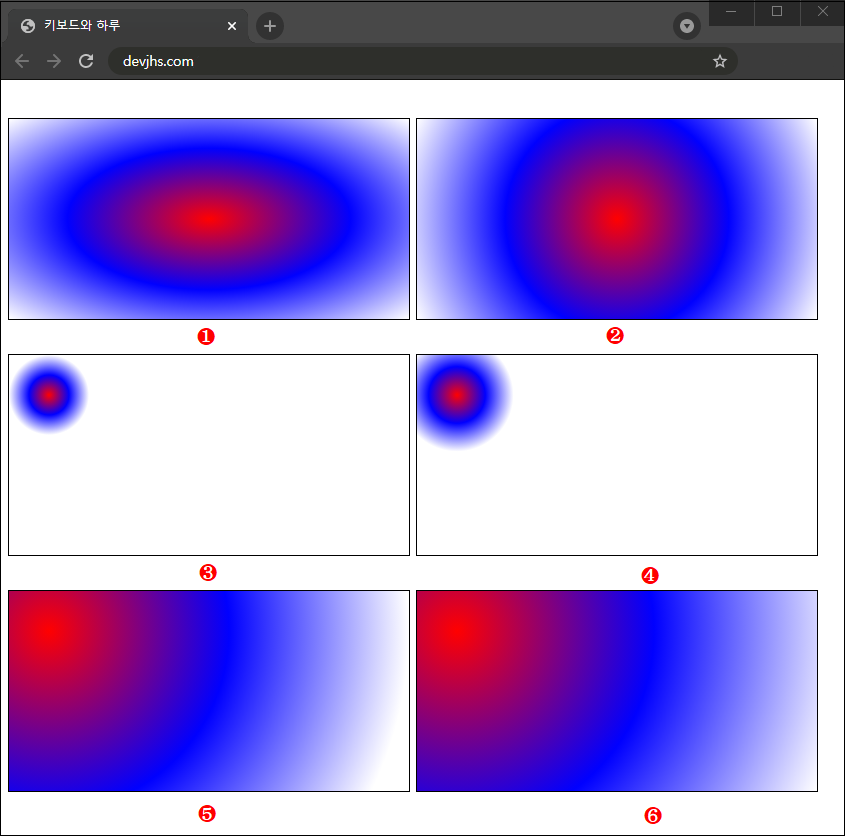Viewport: 845px width, 836px height.
Task: Bookmark this page with the star icon
Action: (x=719, y=61)
